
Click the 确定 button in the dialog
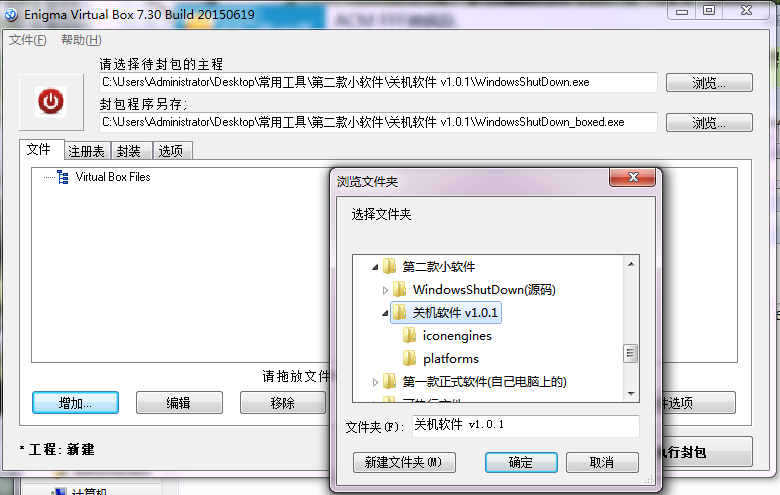click(521, 462)
